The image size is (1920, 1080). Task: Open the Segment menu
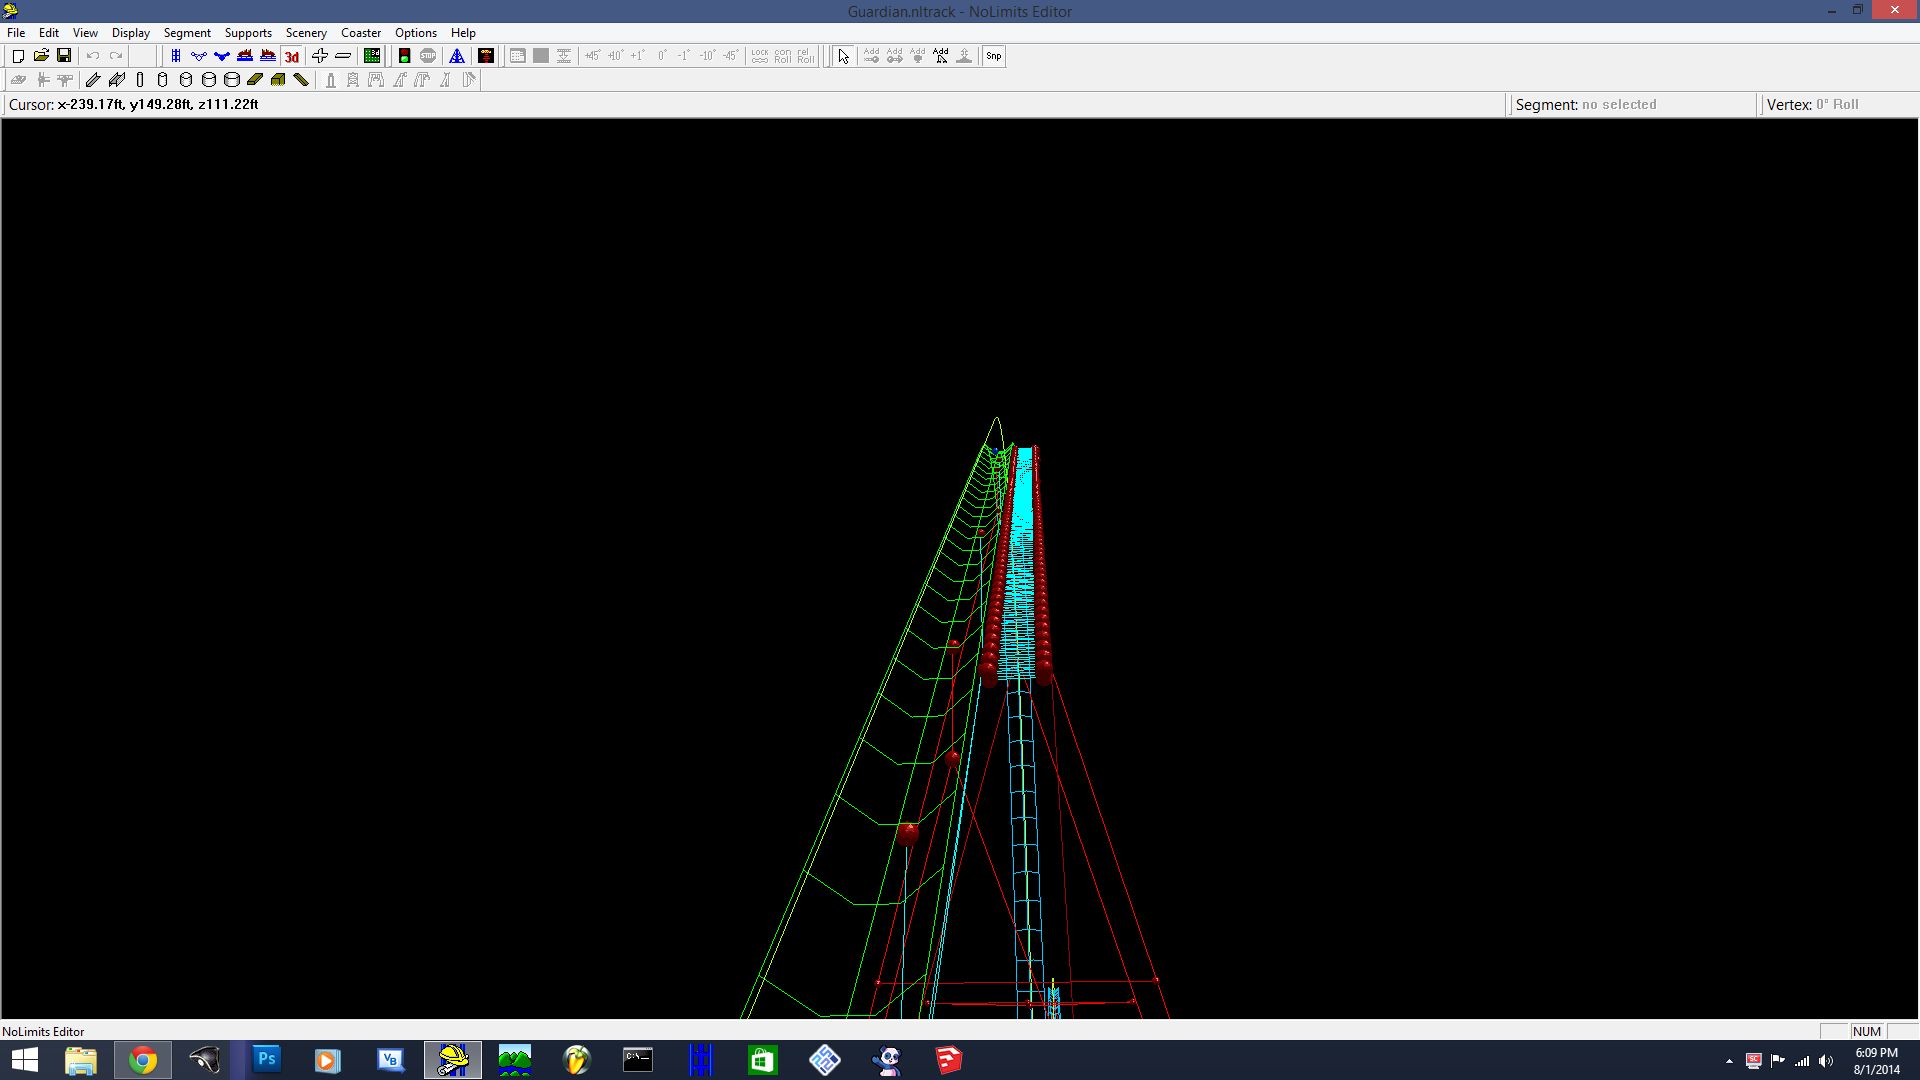click(x=187, y=33)
